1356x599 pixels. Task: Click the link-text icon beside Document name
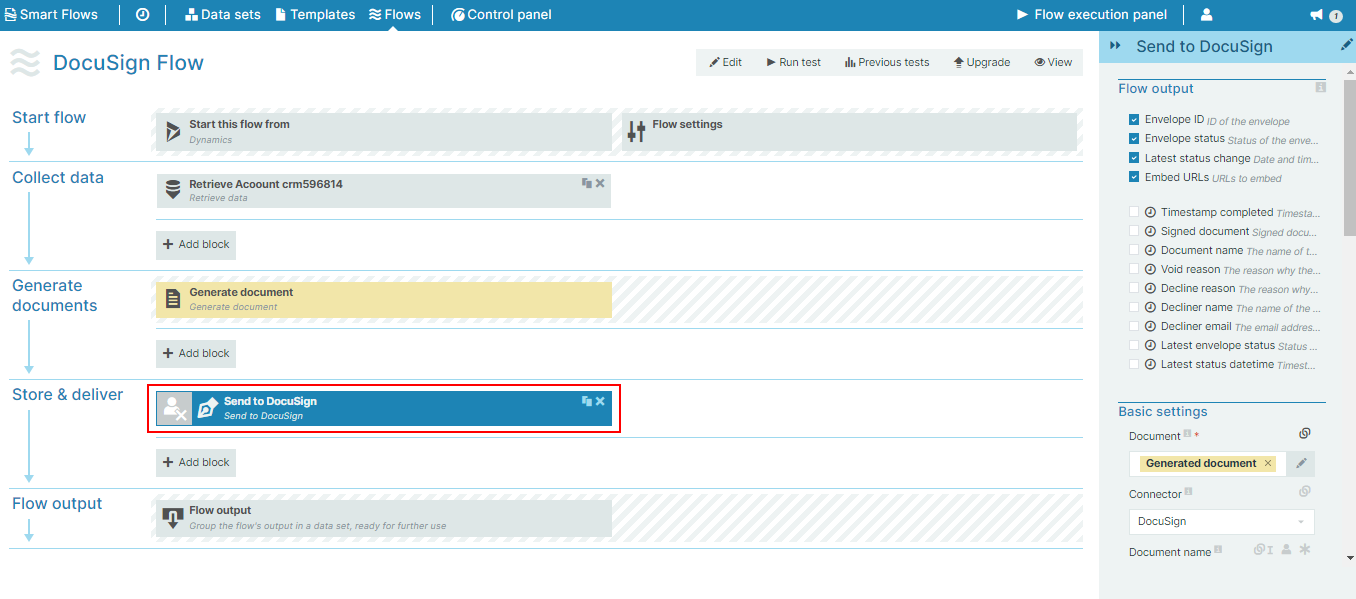pos(1263,550)
